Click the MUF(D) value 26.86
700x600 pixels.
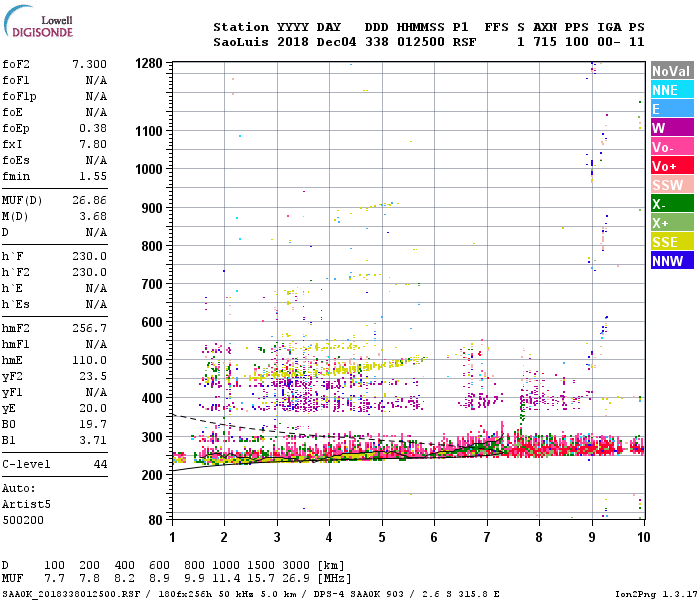(x=90, y=200)
